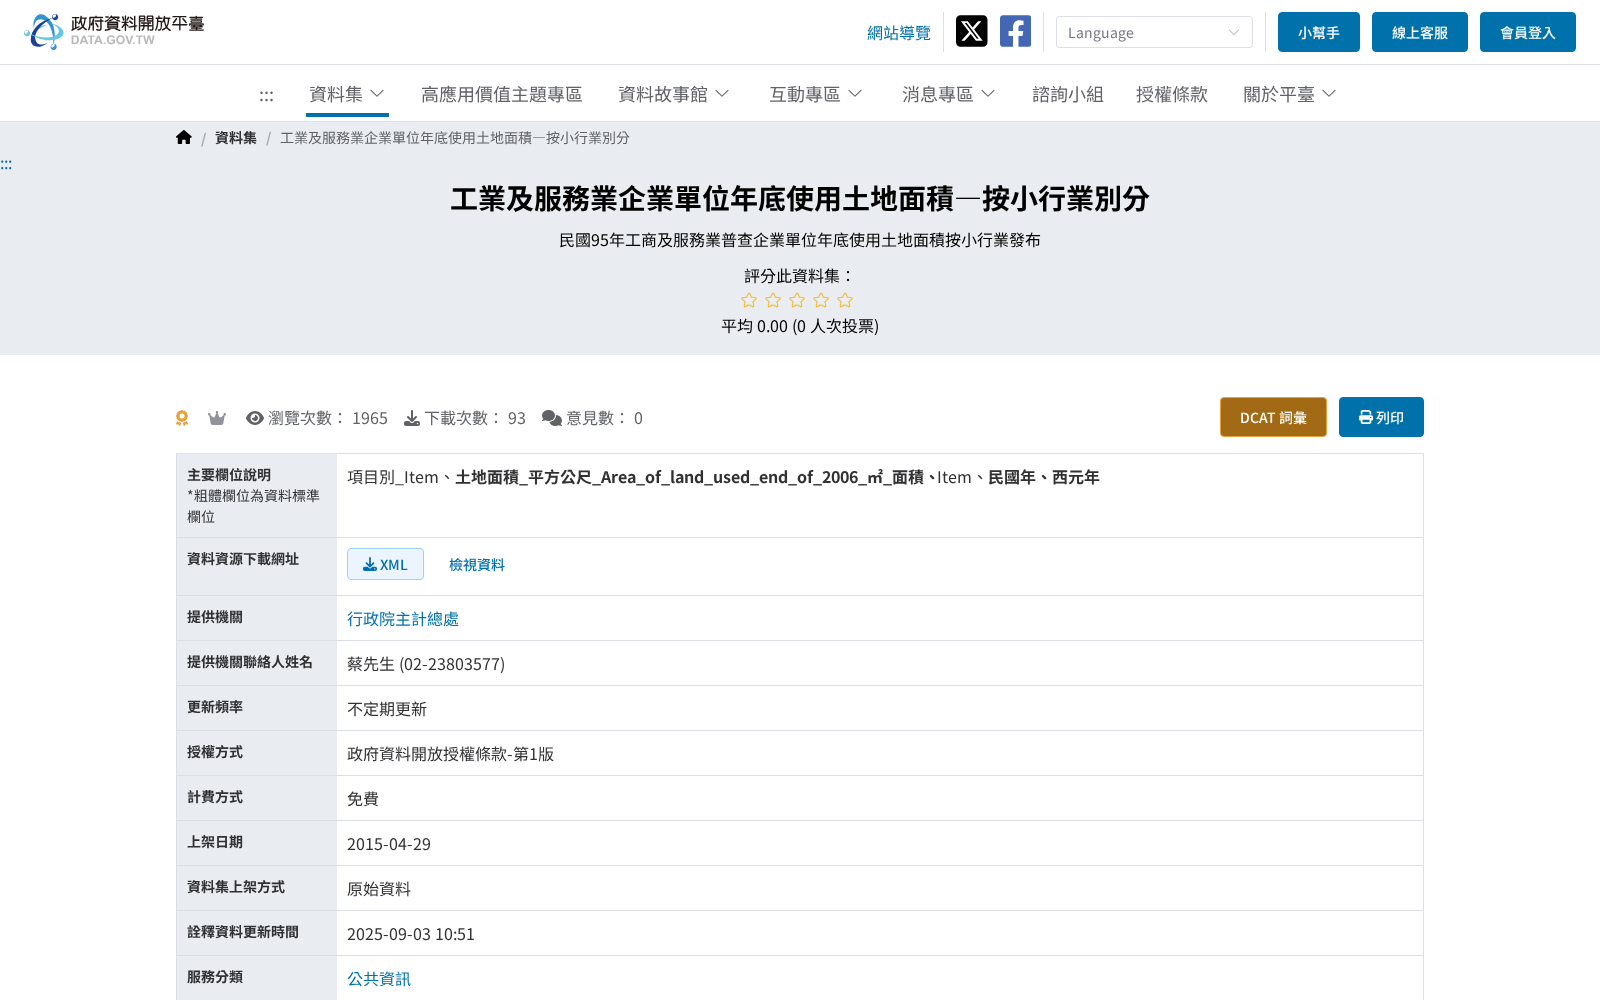Expand the 資料集 menu
This screenshot has width=1600, height=1000.
pyautogui.click(x=347, y=94)
